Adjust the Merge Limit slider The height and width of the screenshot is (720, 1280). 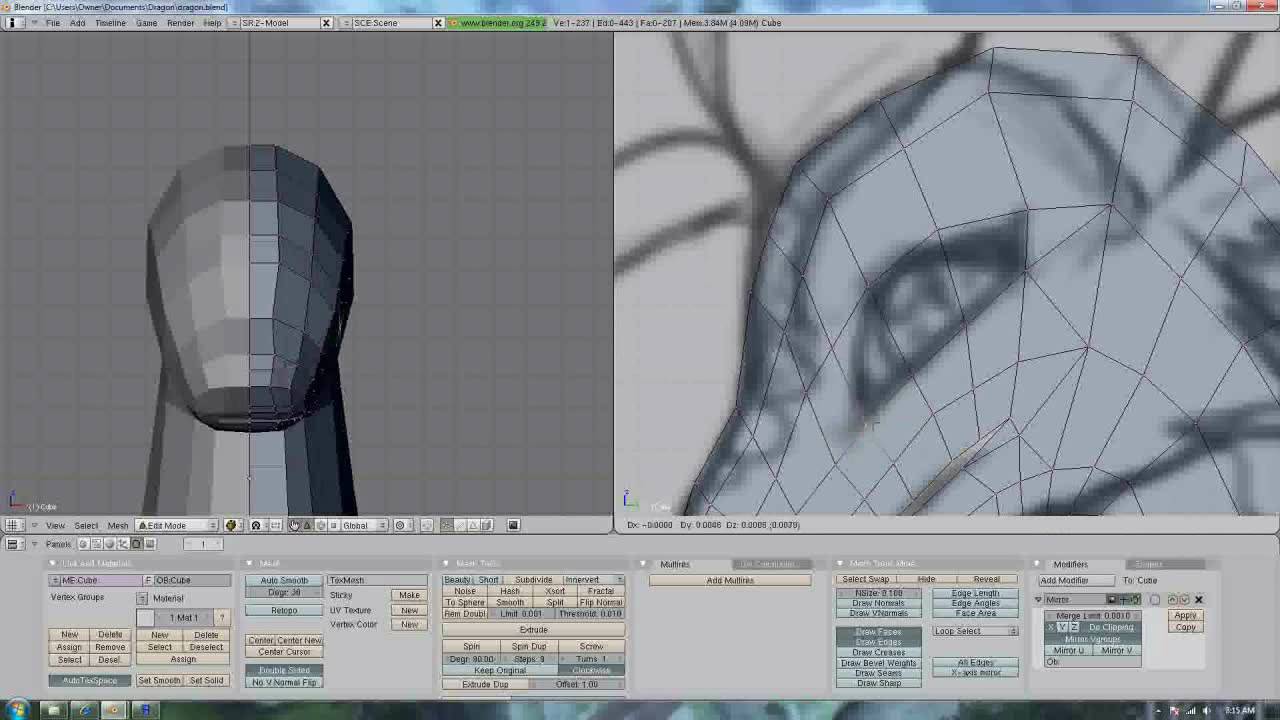pos(1093,616)
